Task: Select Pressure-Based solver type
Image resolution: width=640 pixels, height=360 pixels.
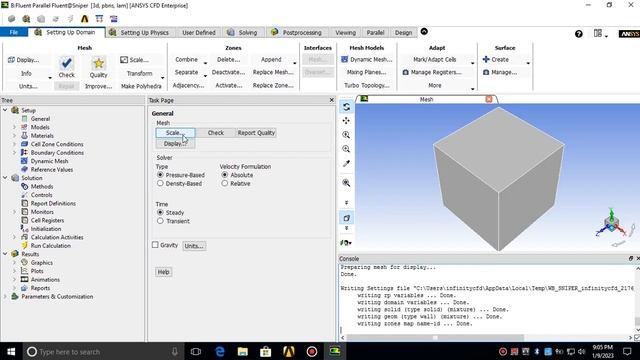Action: click(x=160, y=175)
